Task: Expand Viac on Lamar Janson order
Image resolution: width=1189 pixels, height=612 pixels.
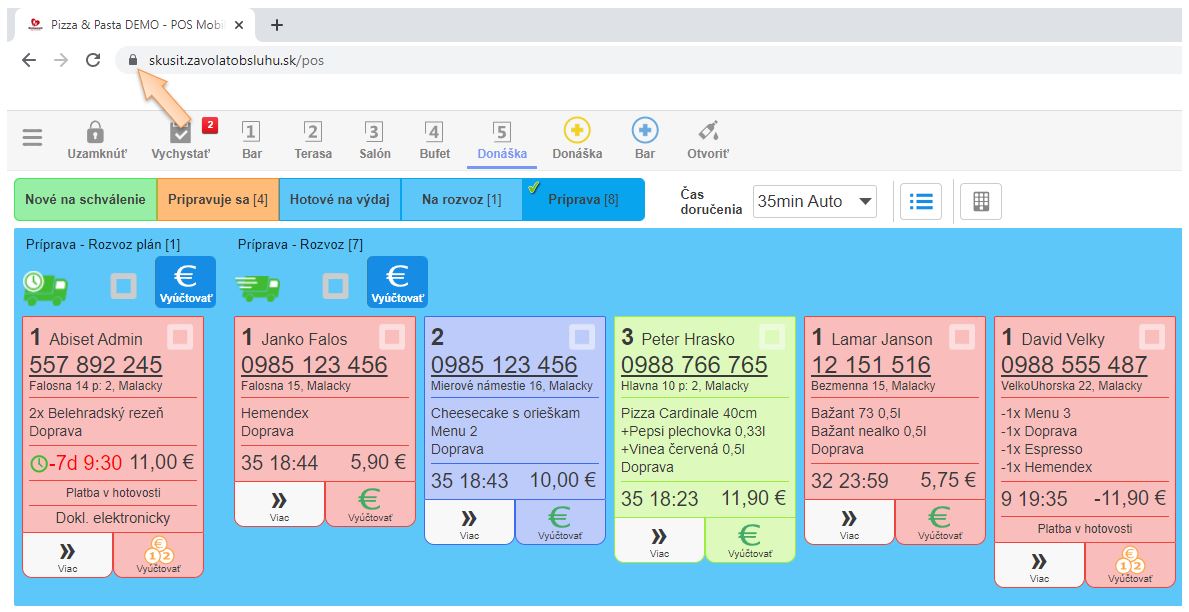Action: (849, 522)
